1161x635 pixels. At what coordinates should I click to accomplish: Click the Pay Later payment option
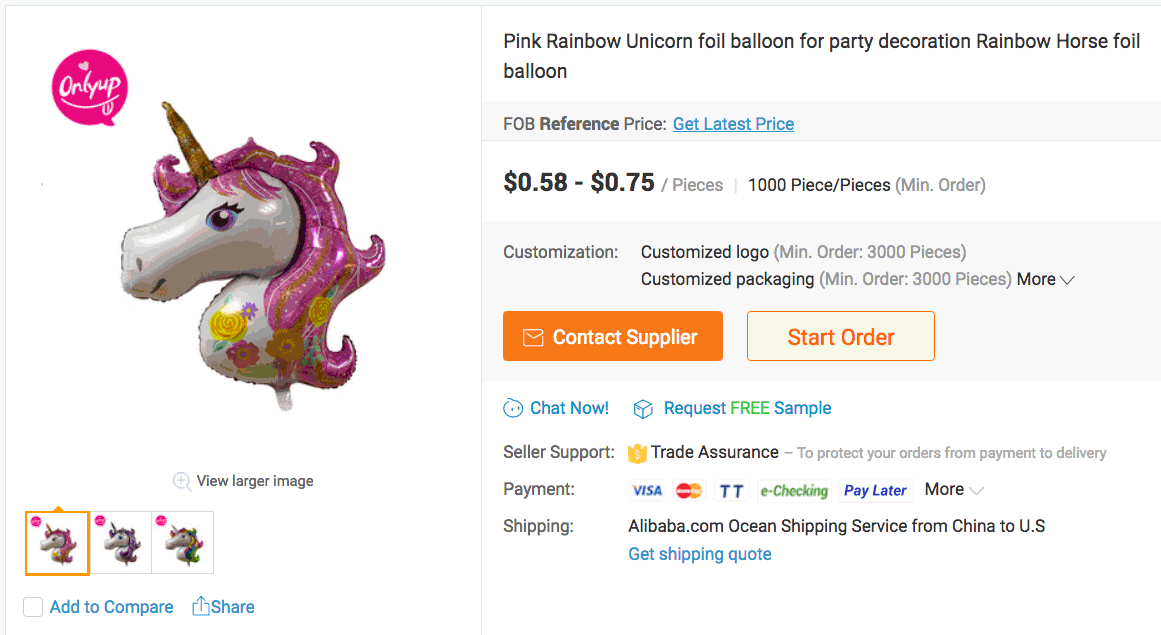click(x=875, y=490)
